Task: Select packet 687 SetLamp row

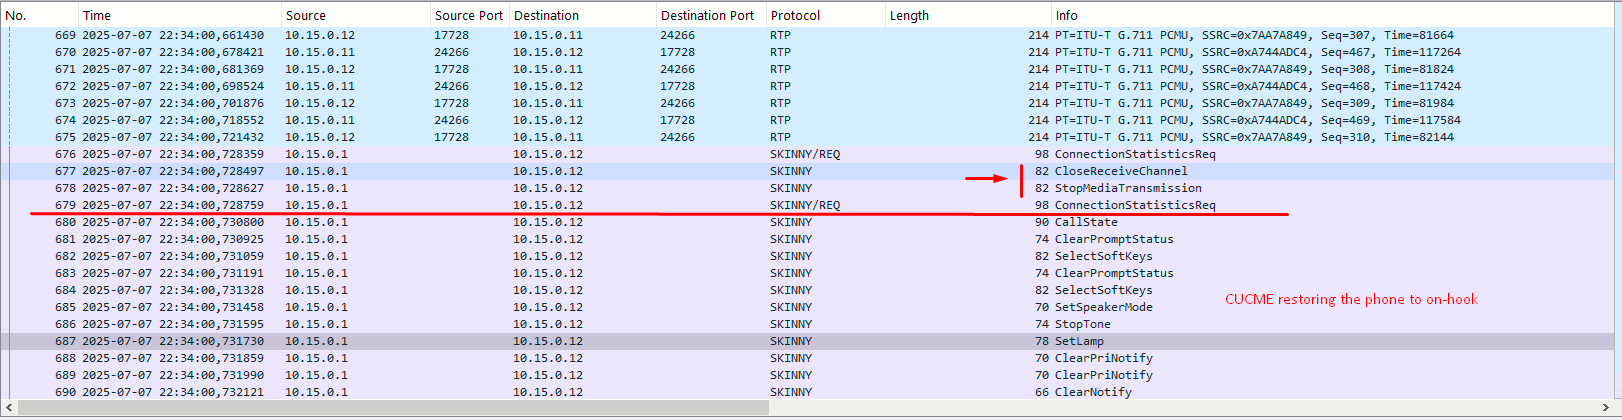Action: click(810, 341)
